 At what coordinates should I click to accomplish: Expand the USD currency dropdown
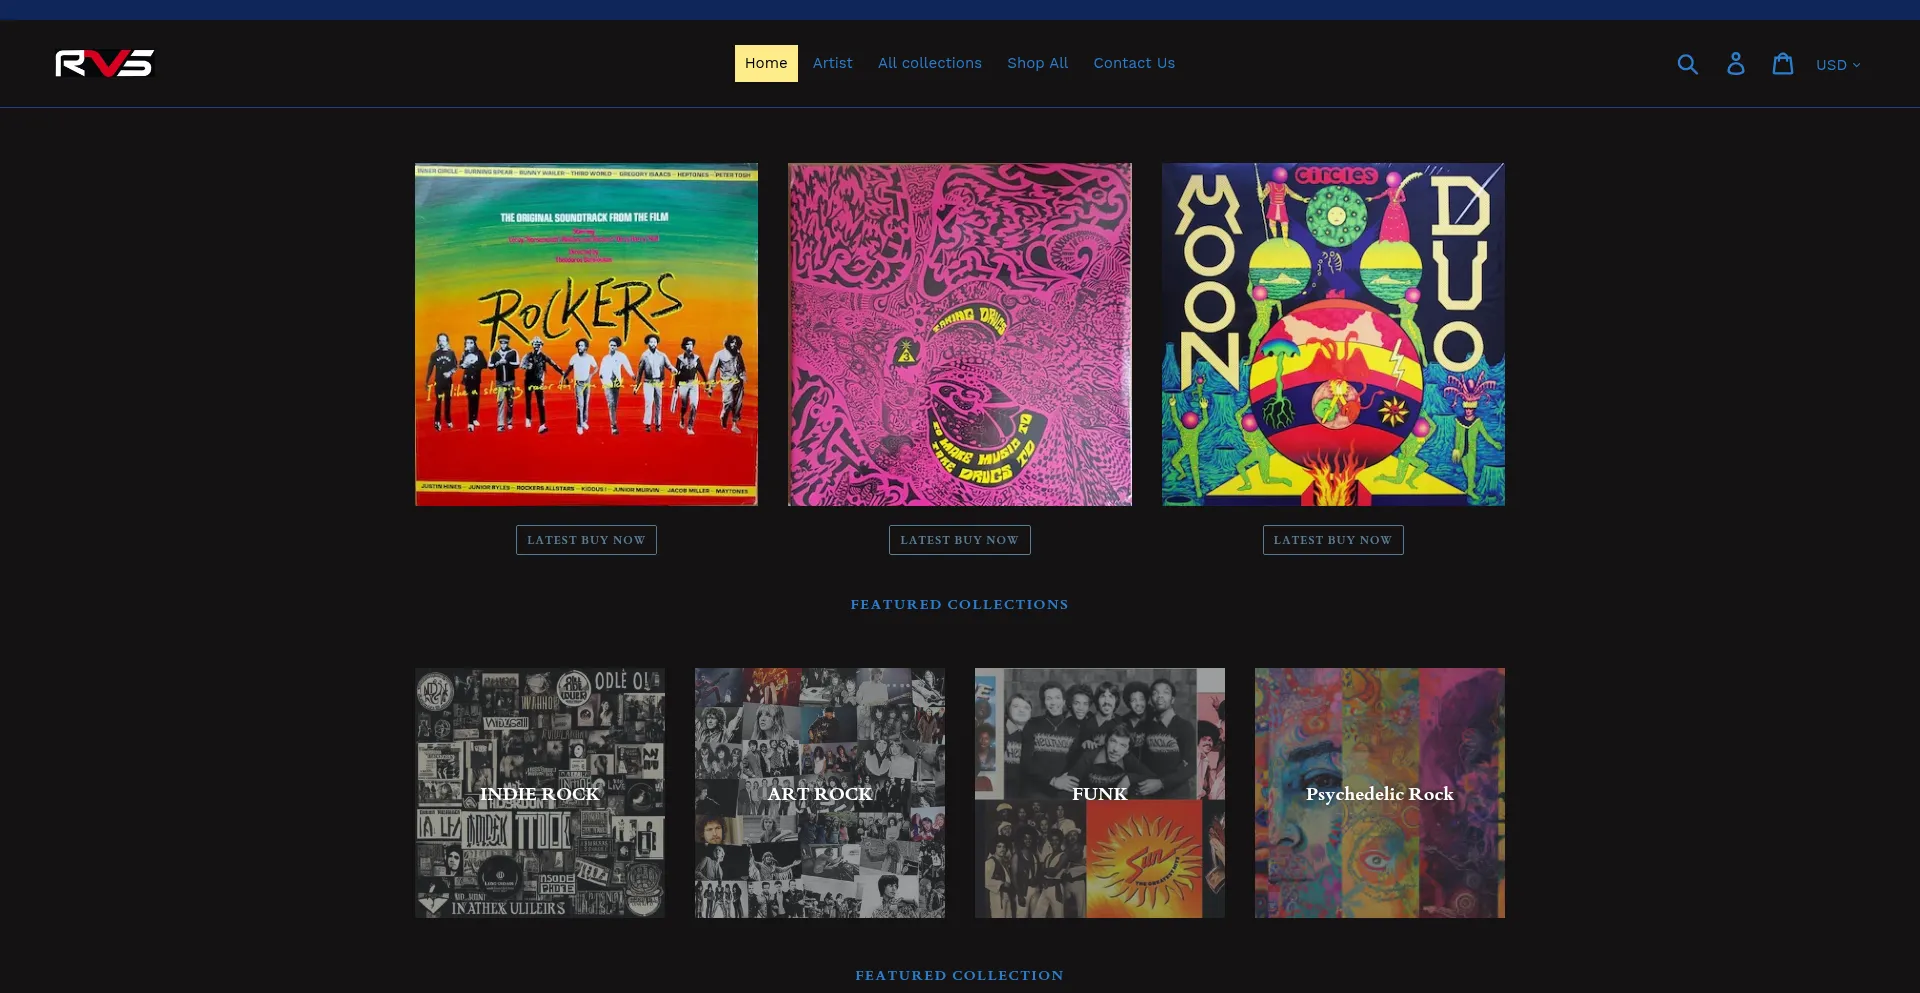pyautogui.click(x=1838, y=64)
